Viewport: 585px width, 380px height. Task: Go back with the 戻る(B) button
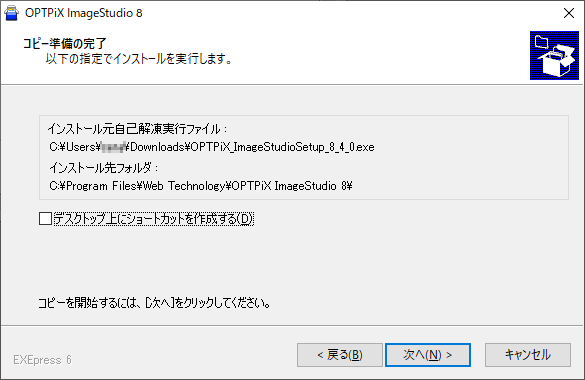click(x=340, y=355)
